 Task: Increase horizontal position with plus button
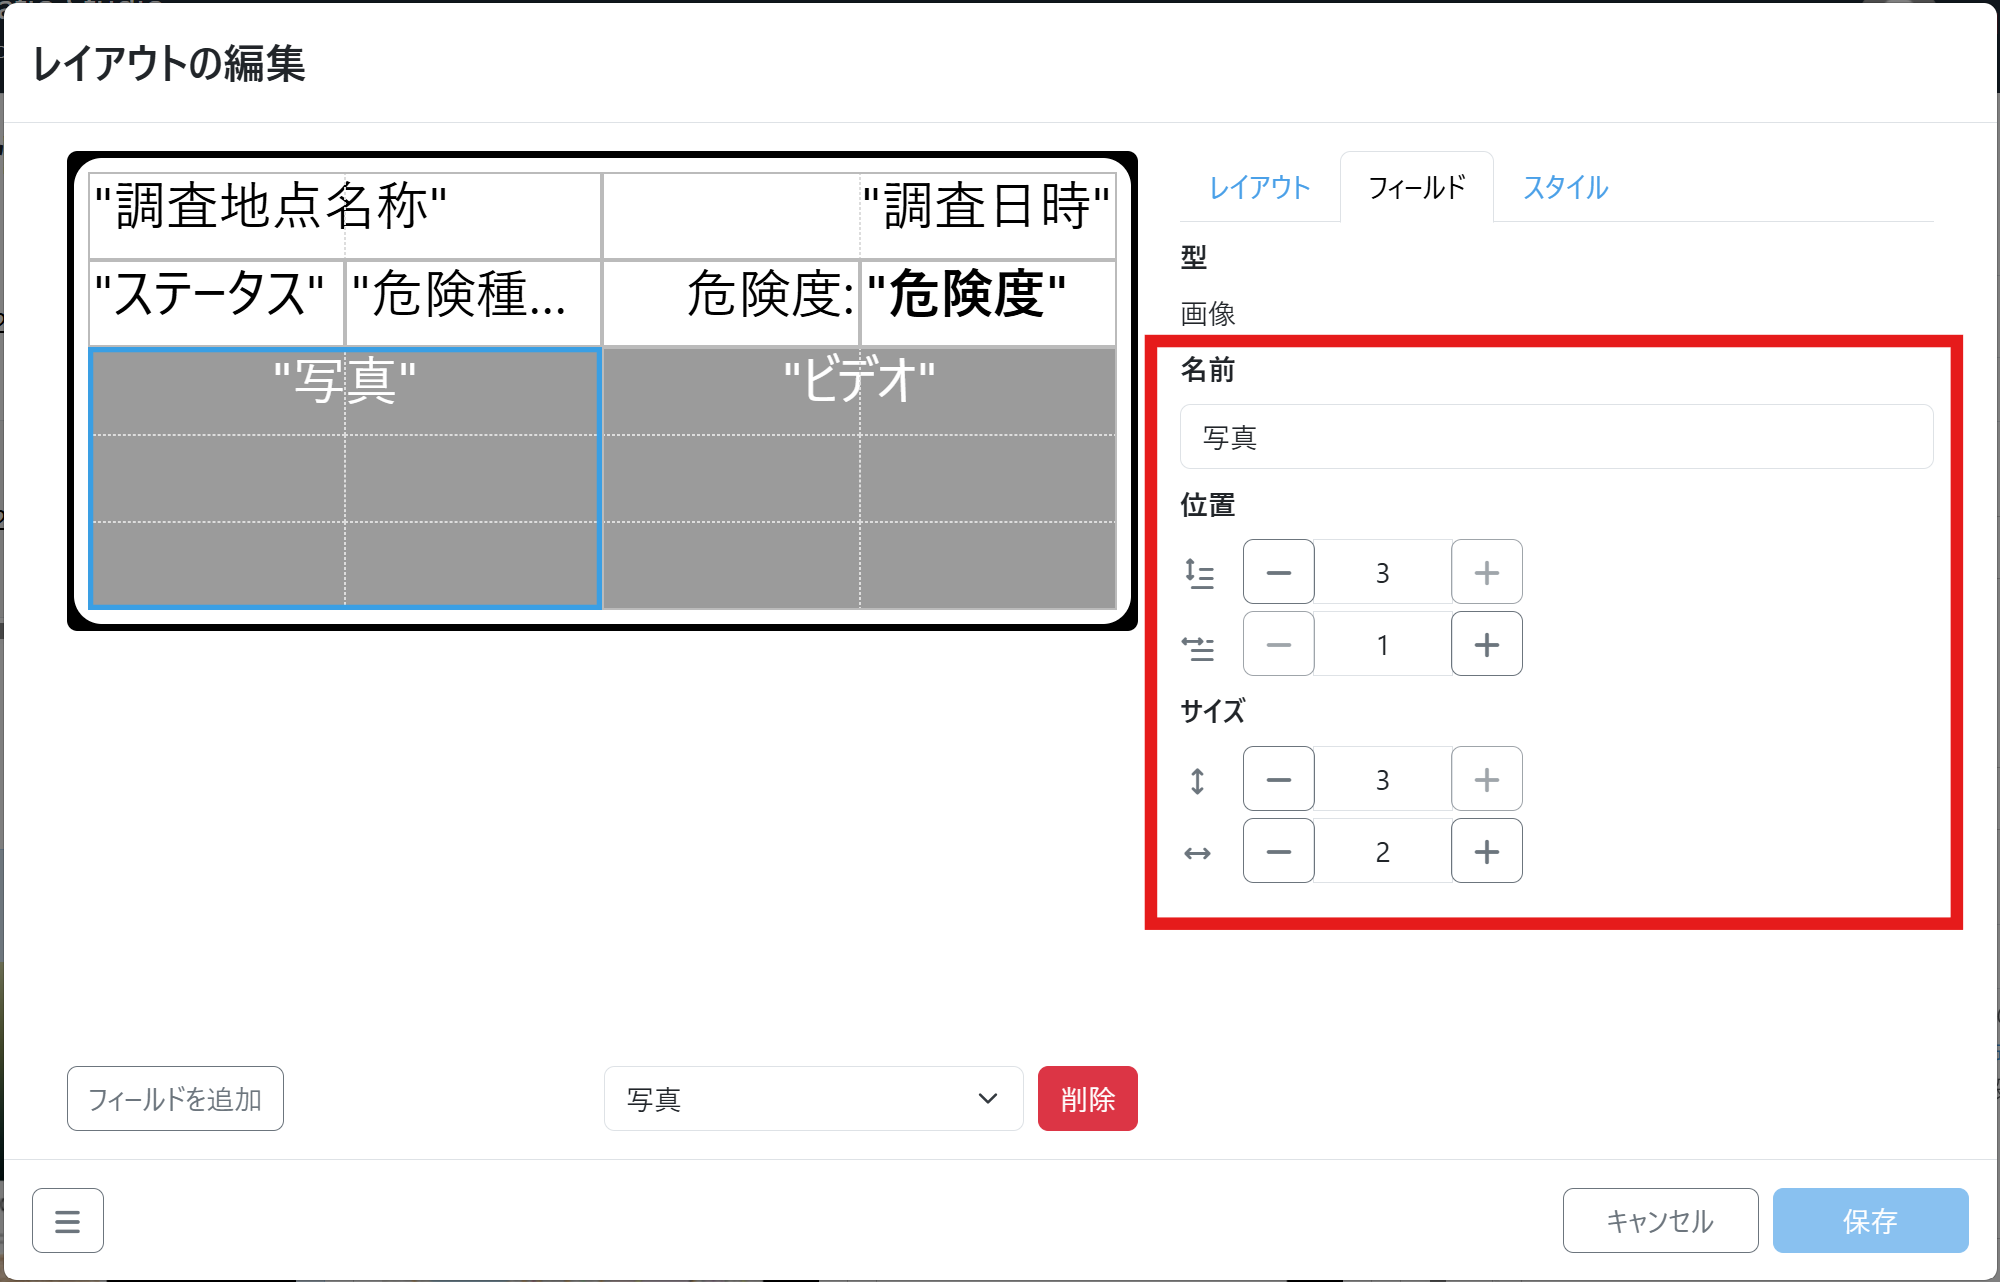pos(1486,644)
